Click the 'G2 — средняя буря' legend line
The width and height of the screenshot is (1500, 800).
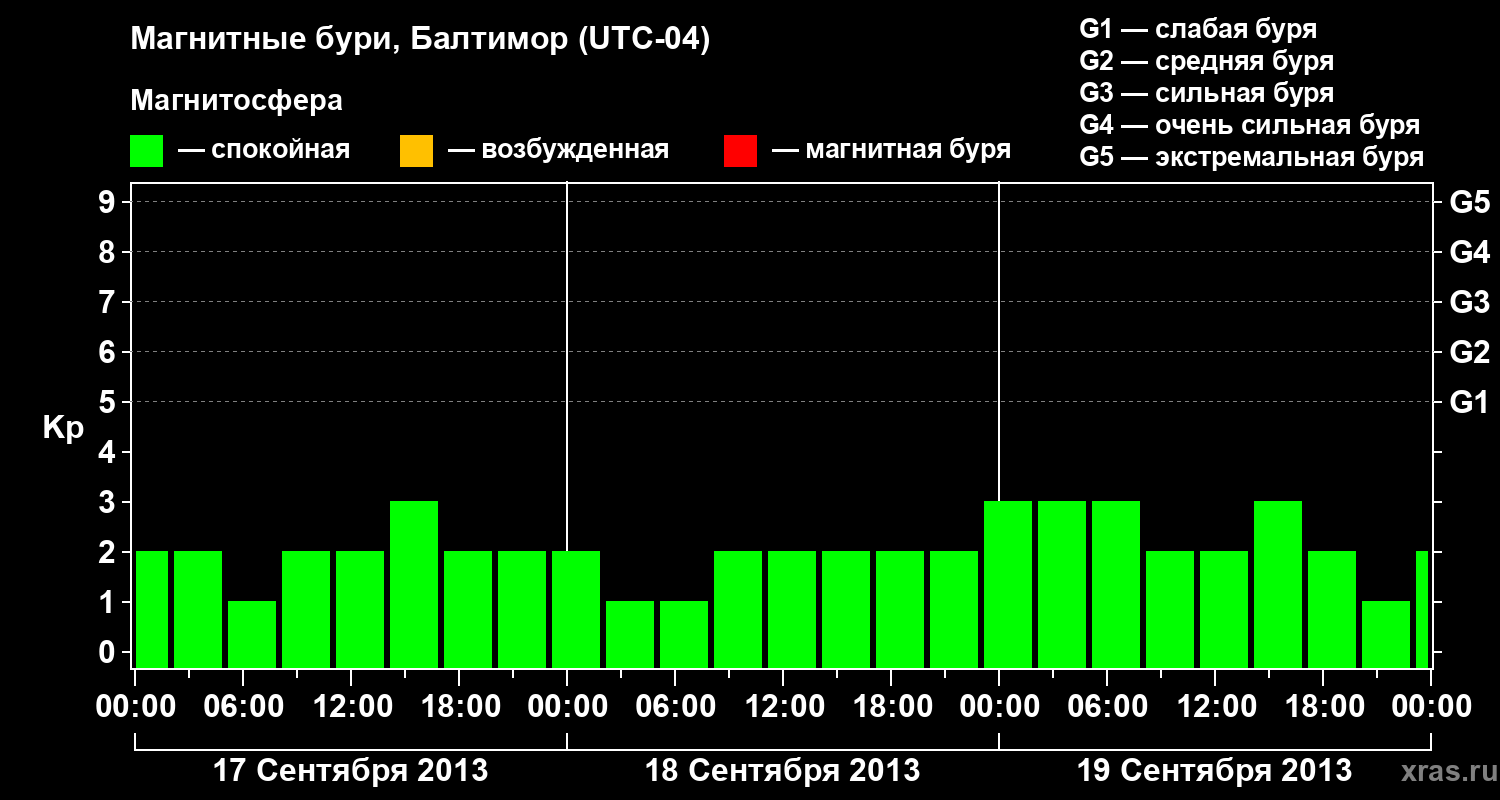point(1206,61)
